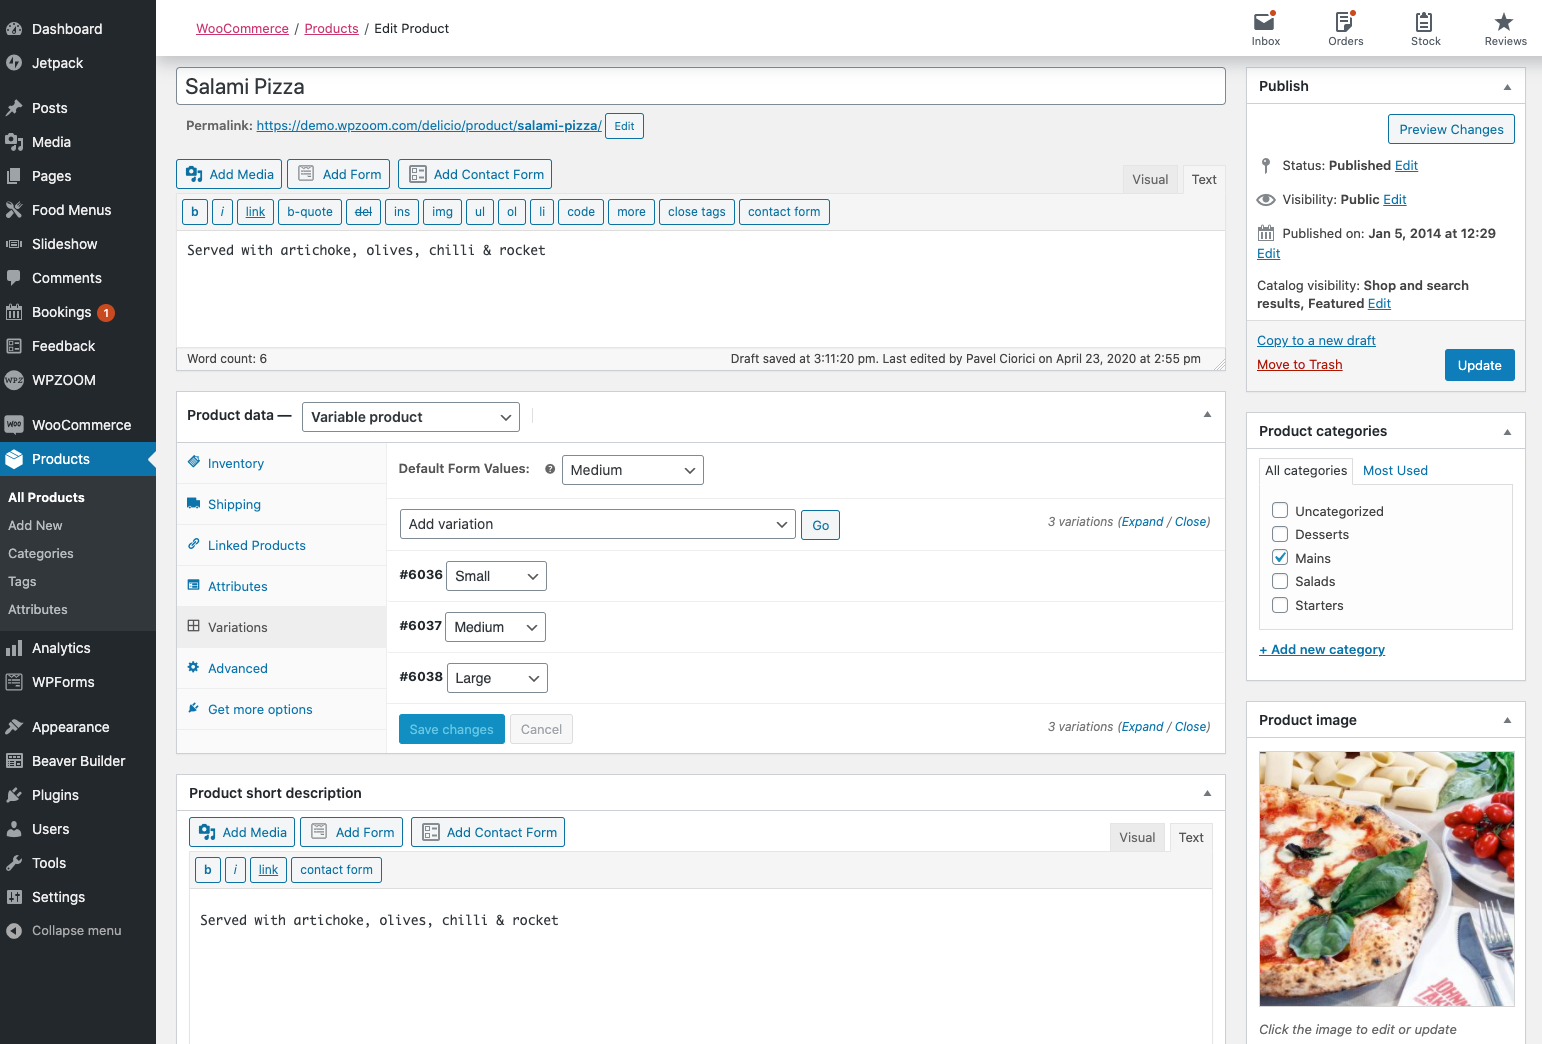Click Go next to Add variation
The width and height of the screenshot is (1542, 1044).
click(820, 525)
